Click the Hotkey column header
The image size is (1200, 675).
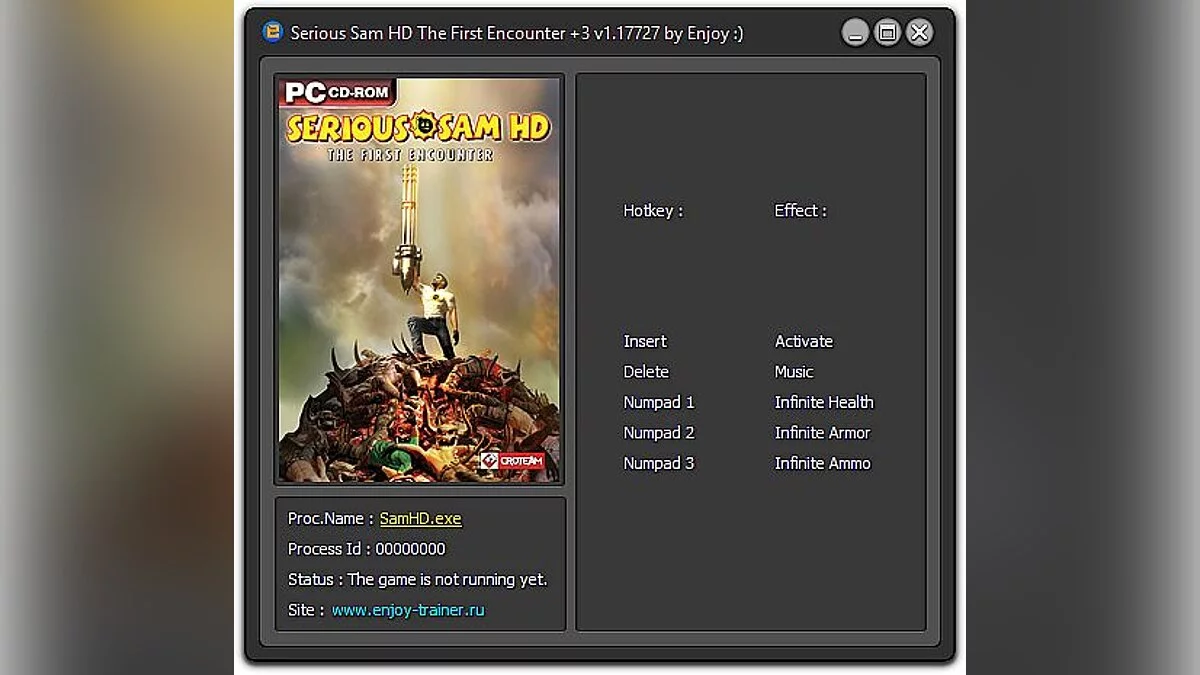pos(653,211)
